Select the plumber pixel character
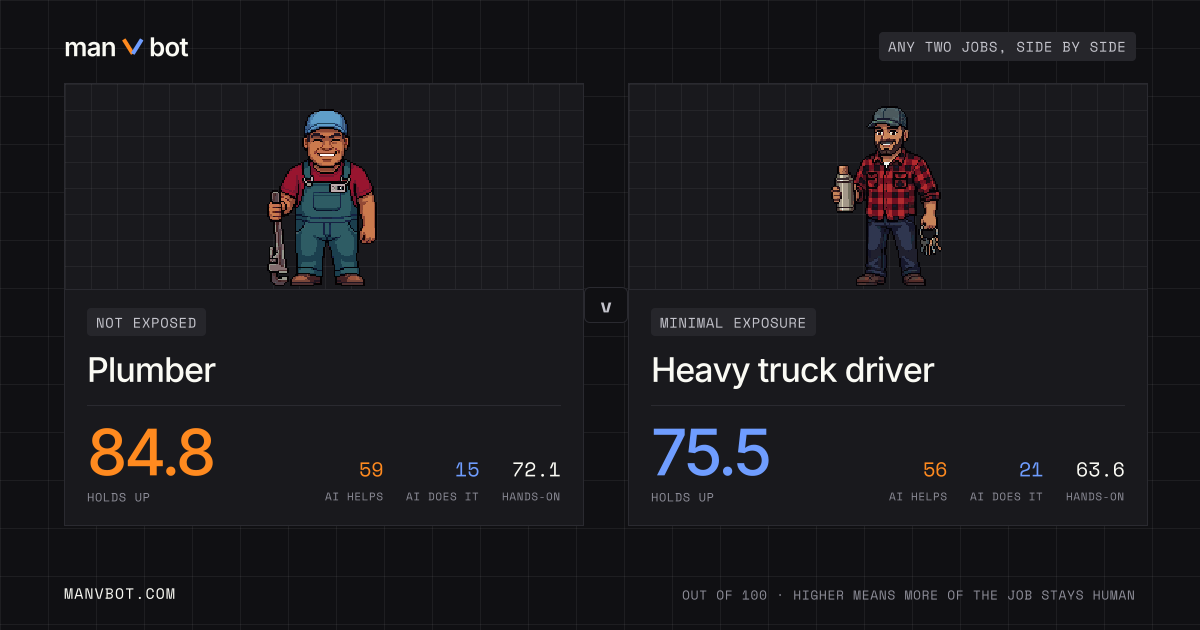 pos(321,197)
